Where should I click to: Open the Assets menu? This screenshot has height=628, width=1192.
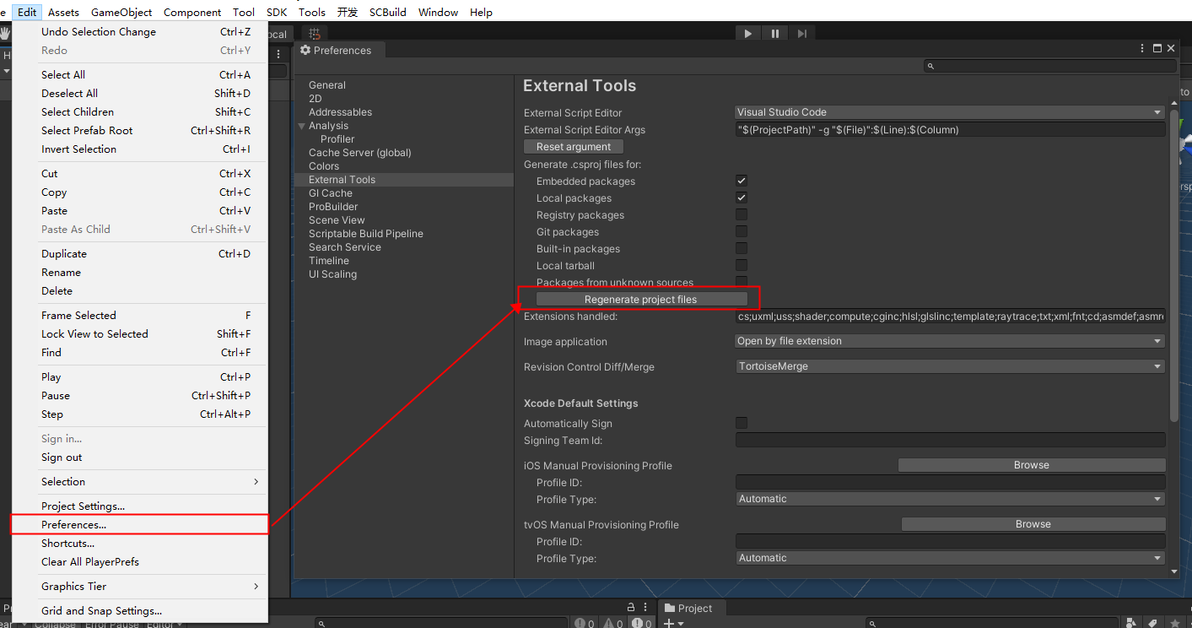click(x=63, y=12)
